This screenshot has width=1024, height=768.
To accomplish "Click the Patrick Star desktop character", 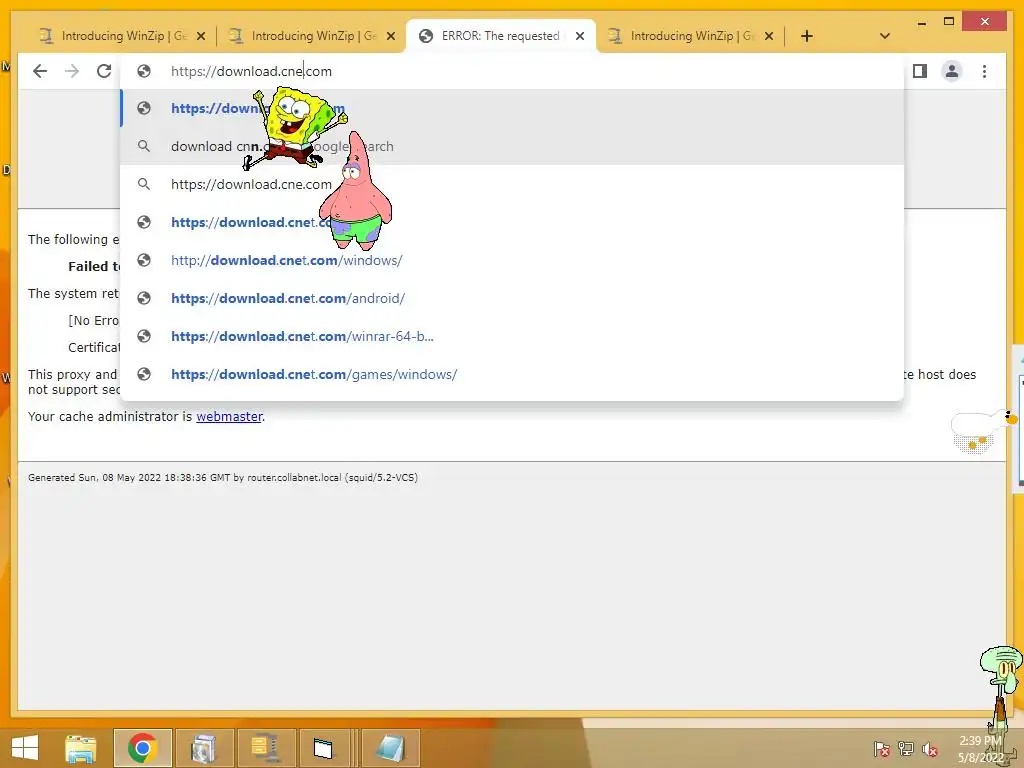I will click(x=356, y=191).
